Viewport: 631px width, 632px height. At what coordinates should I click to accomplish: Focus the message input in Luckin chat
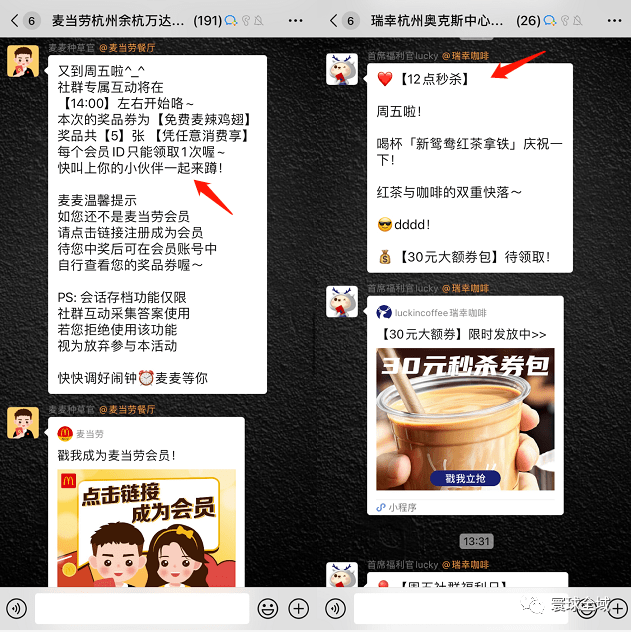pos(461,608)
